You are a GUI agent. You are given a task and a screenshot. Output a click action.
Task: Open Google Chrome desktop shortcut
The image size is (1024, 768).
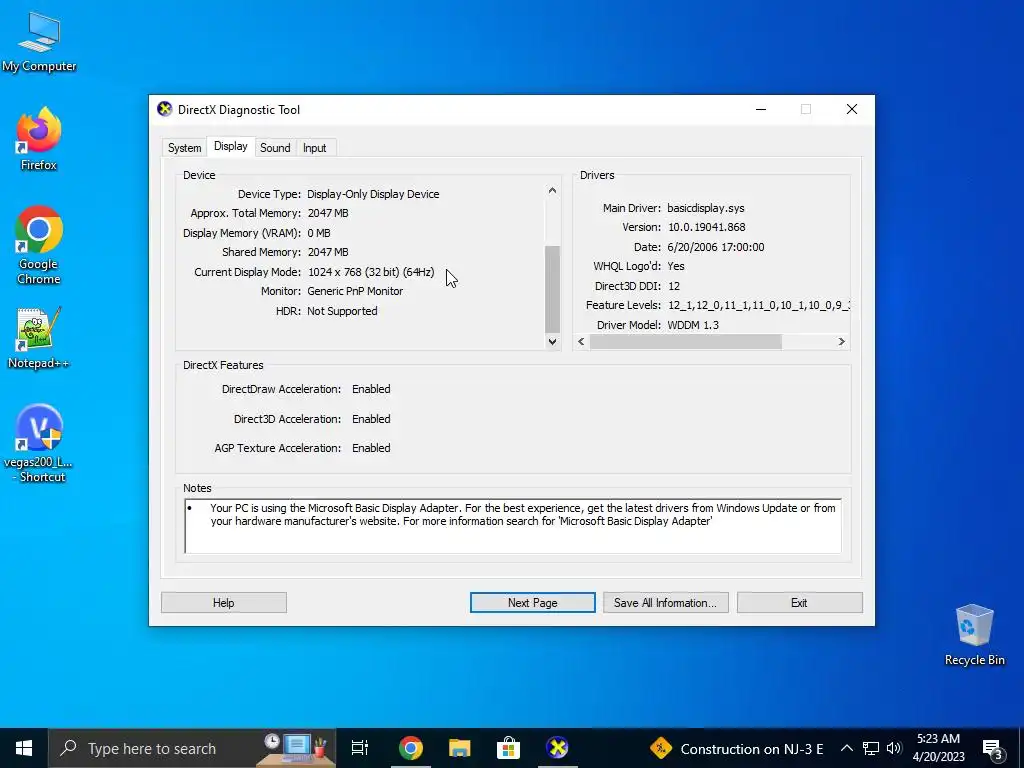[39, 245]
